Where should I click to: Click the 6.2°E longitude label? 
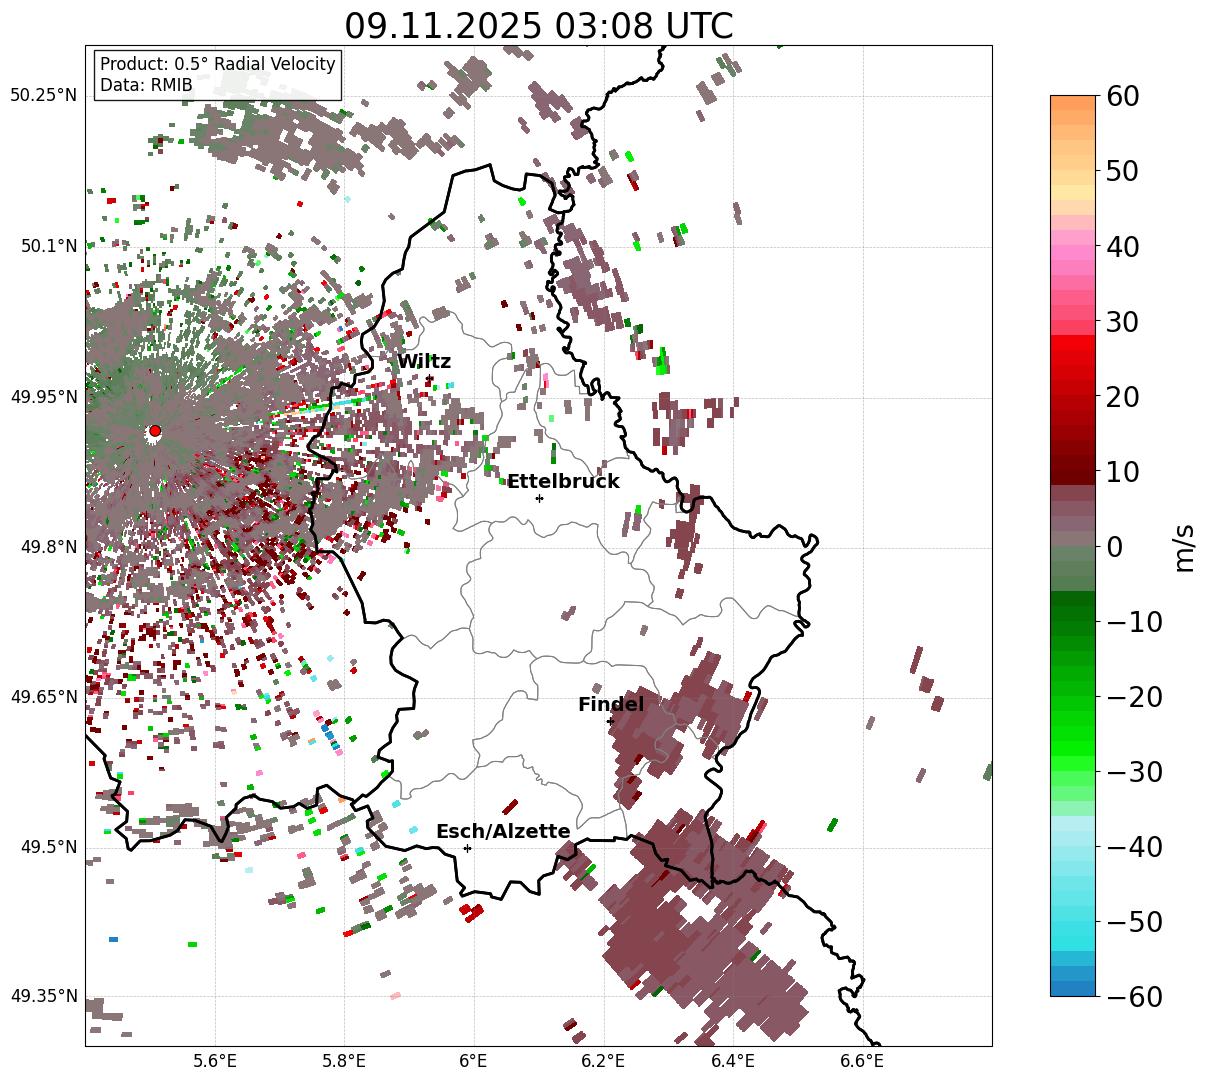pos(604,1061)
